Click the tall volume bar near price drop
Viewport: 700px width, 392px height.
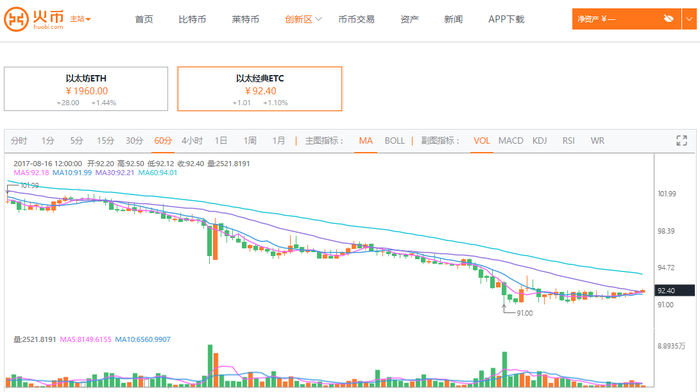(210, 366)
